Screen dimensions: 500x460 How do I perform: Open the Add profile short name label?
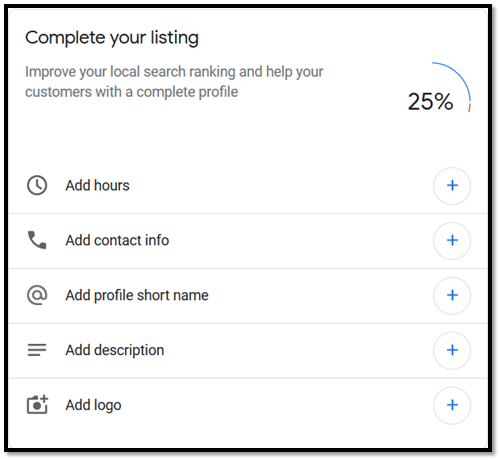tap(137, 295)
